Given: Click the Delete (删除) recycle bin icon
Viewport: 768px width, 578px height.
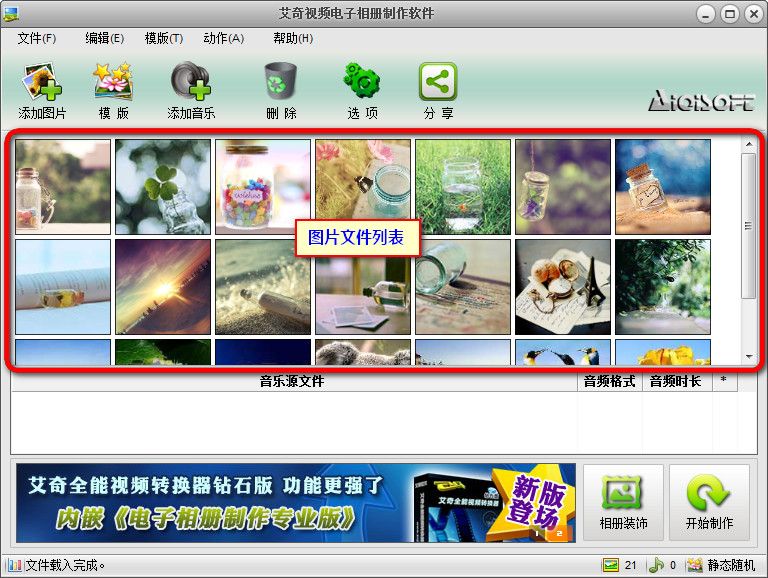Looking at the screenshot, I should (281, 81).
